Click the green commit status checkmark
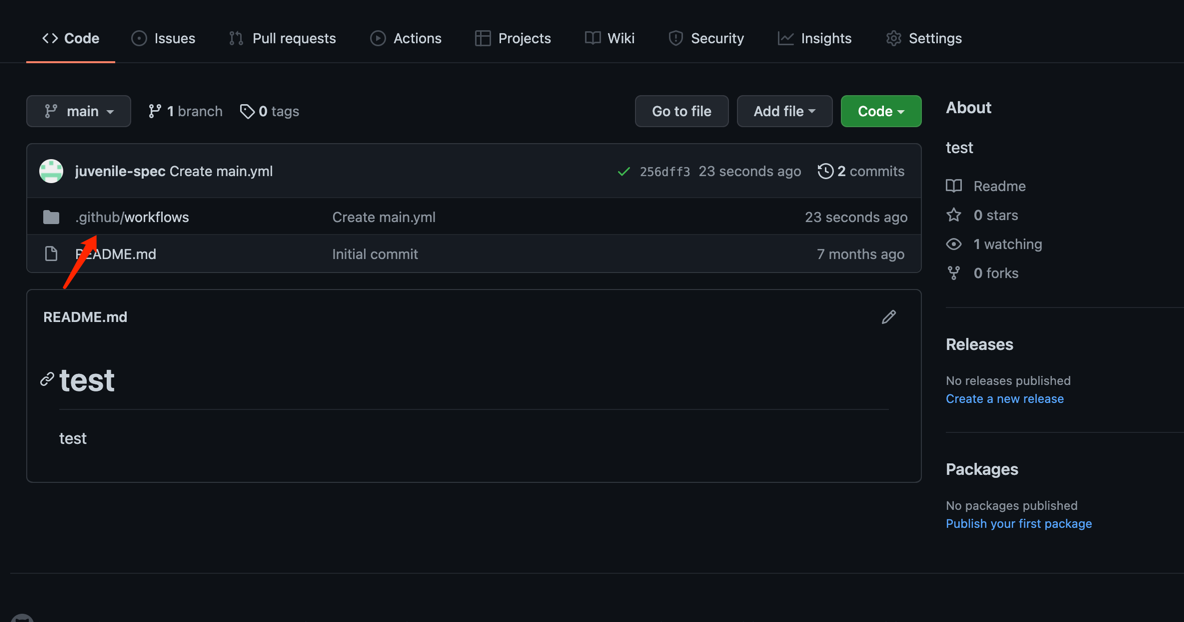 [x=624, y=171]
